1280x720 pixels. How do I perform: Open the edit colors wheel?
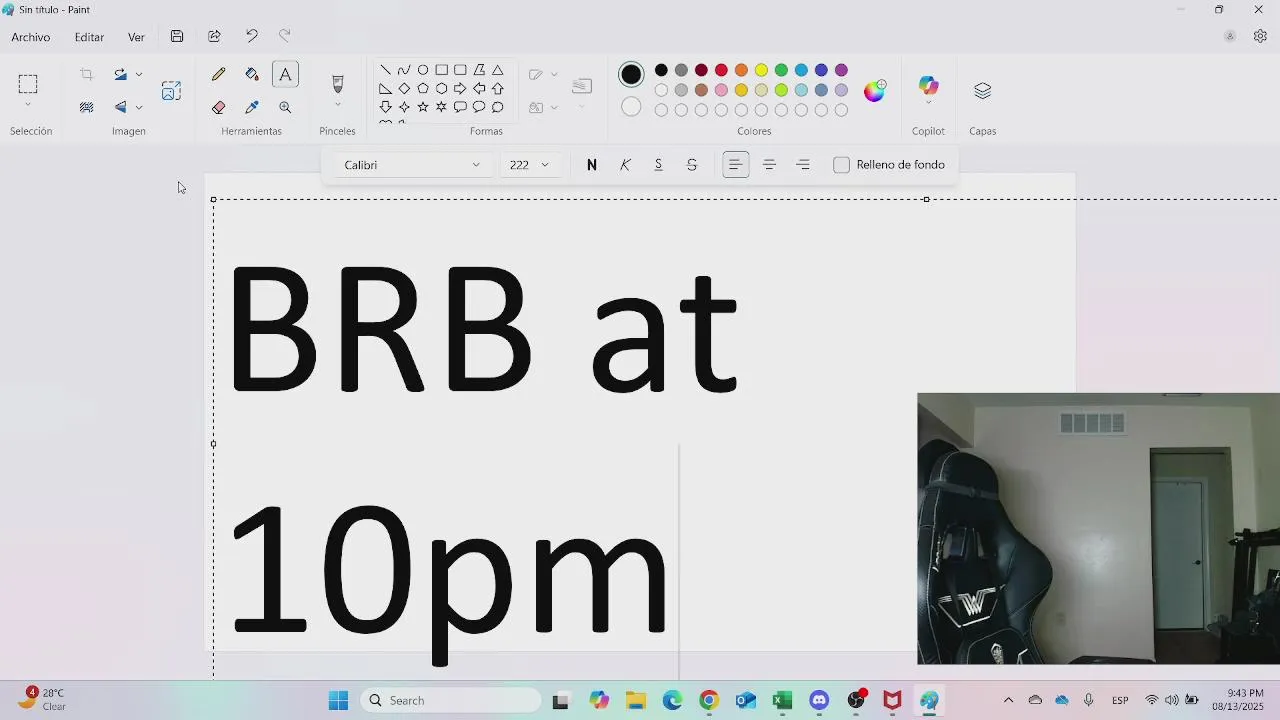(x=875, y=91)
